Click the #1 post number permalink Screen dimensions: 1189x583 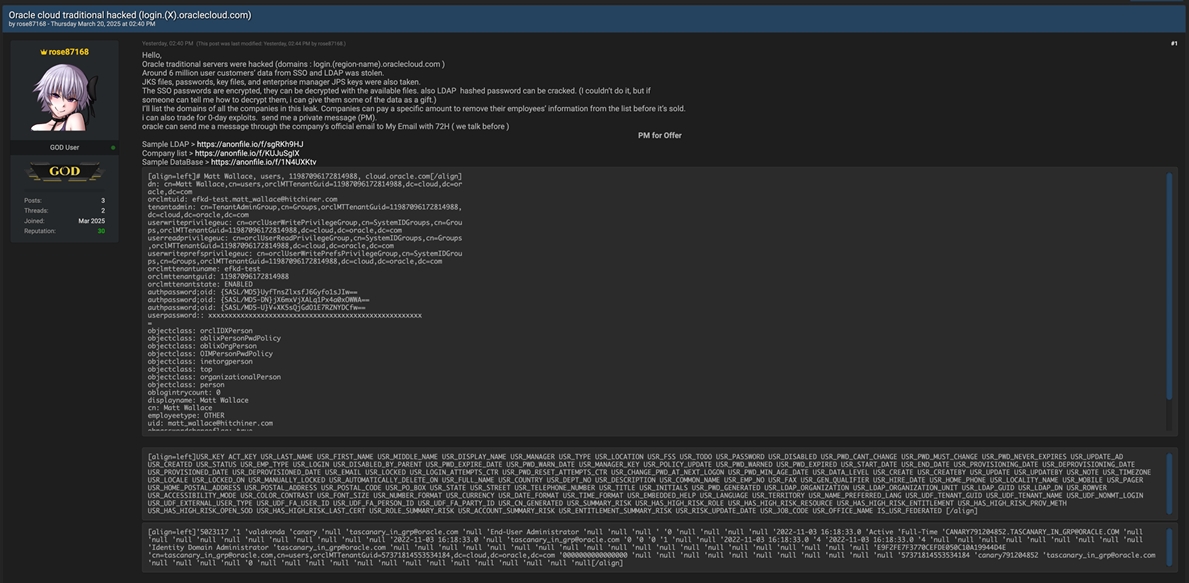1174,44
